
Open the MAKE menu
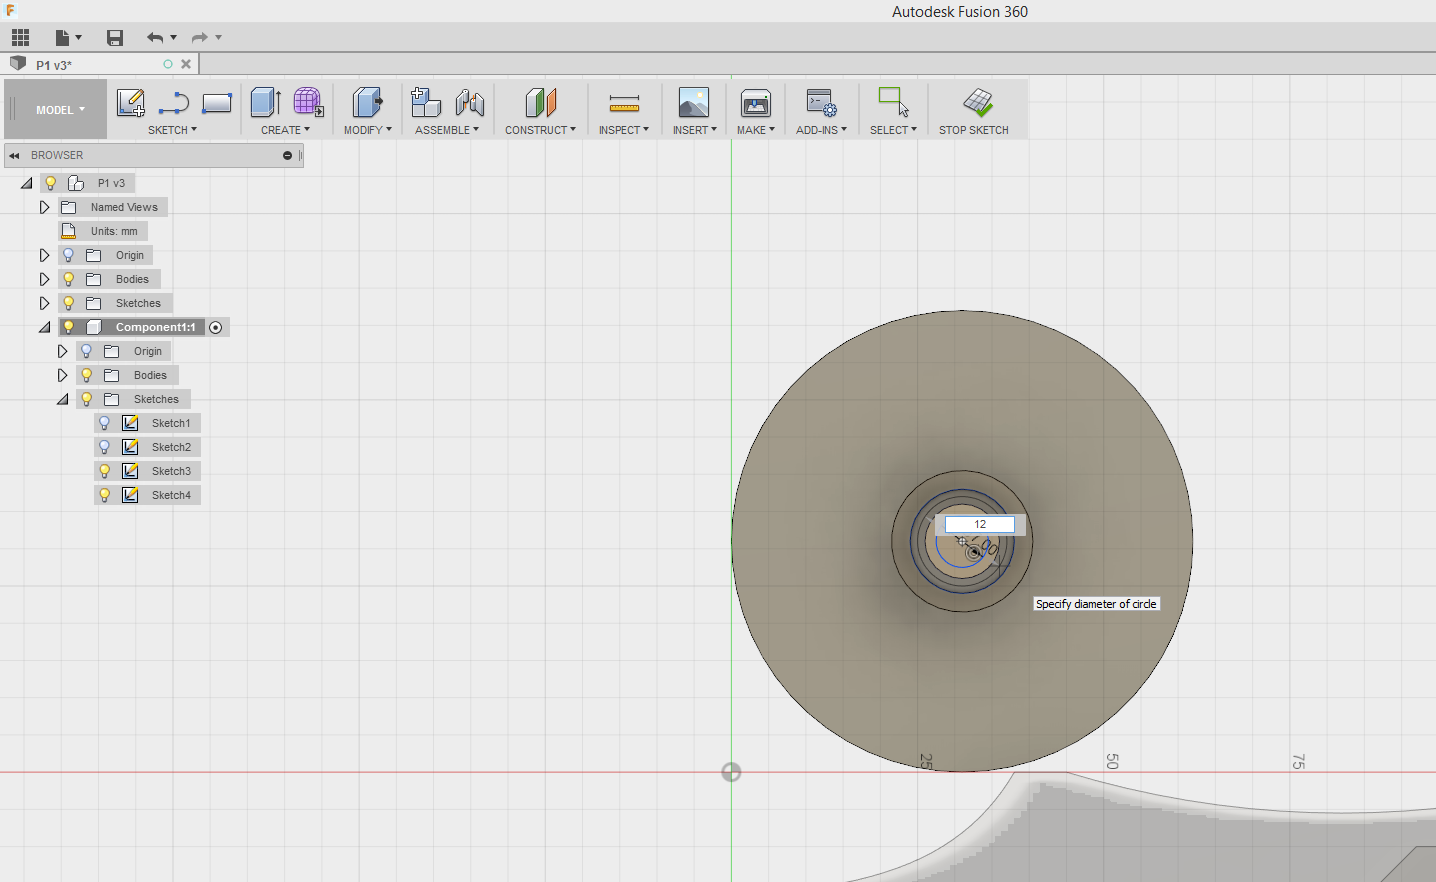(755, 130)
